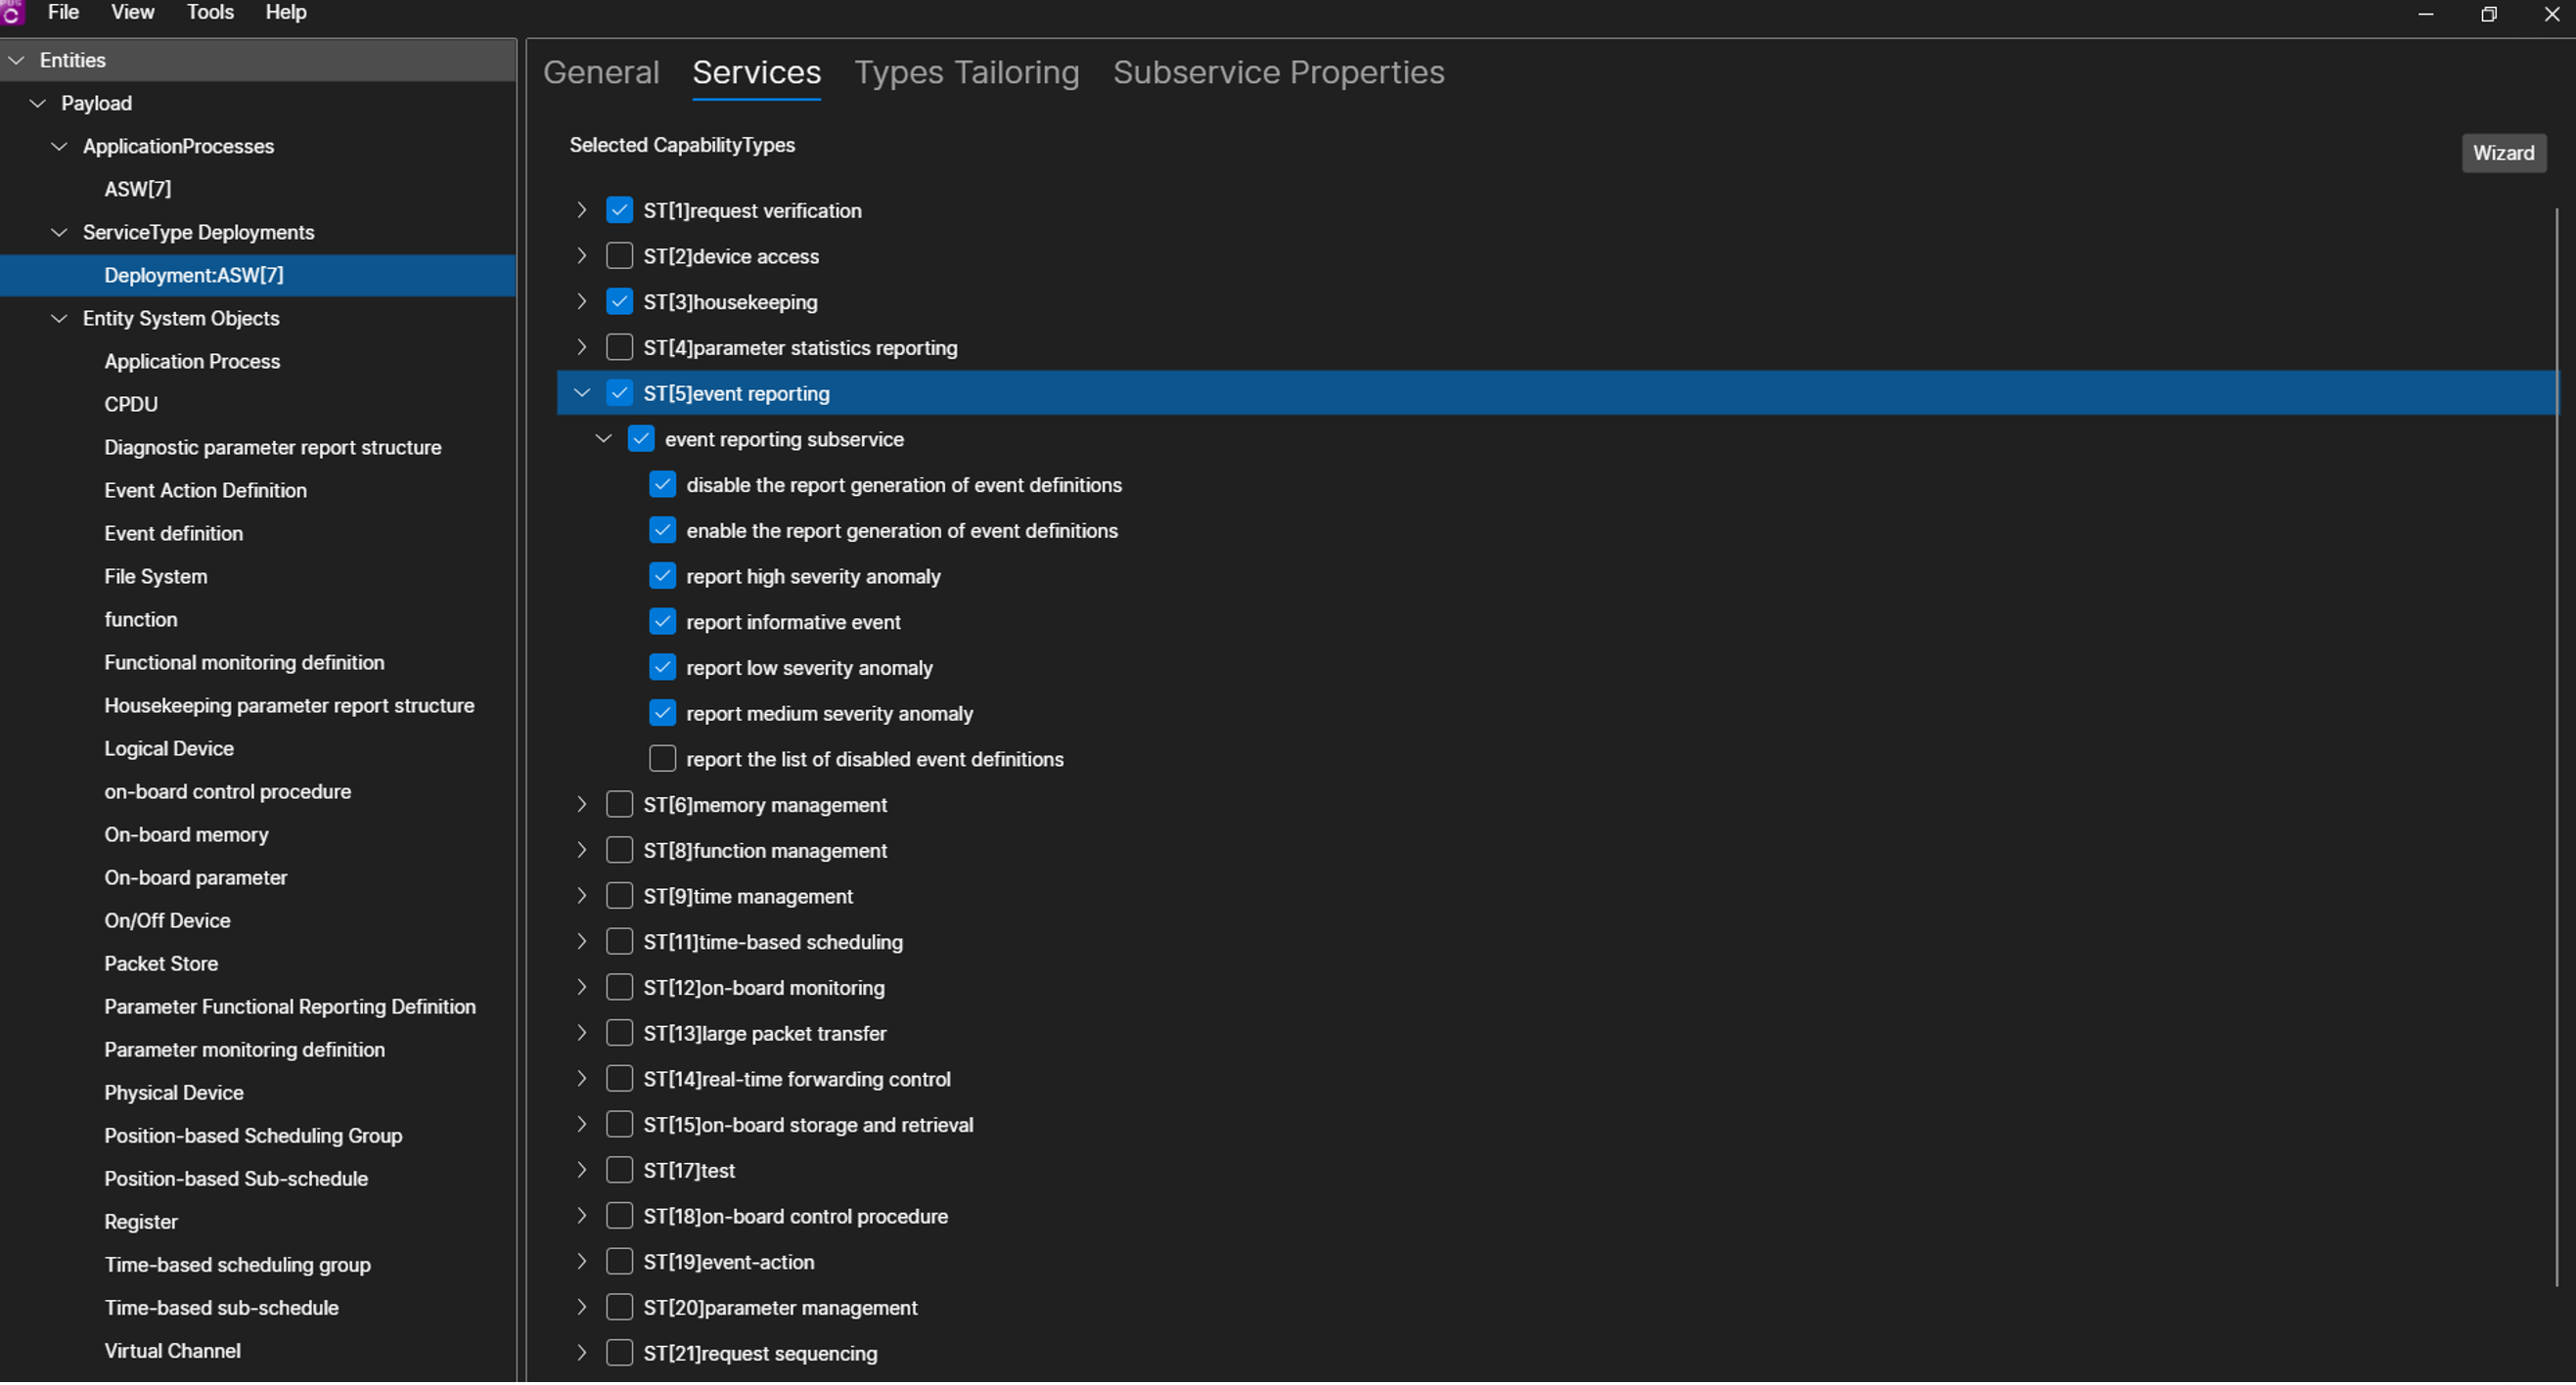2576x1385 pixels.
Task: Expand ST[6]memory management node
Action: coord(582,807)
